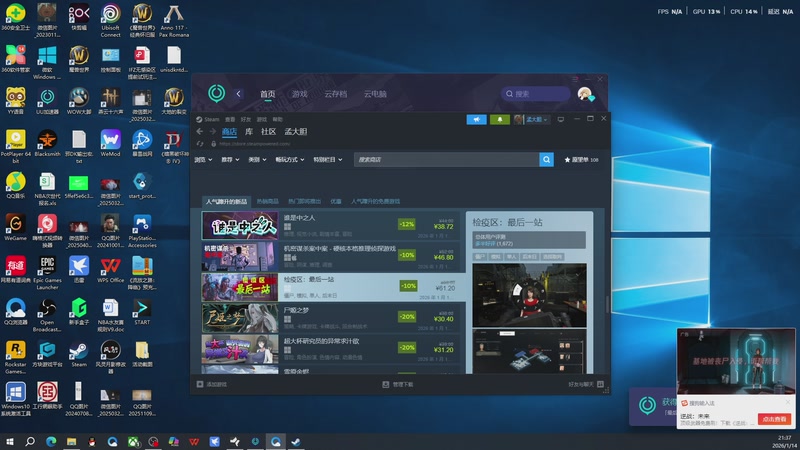The height and width of the screenshot is (450, 800).
Task: Open the 管理下载 downloads icon at Steam's bottom
Action: click(386, 384)
